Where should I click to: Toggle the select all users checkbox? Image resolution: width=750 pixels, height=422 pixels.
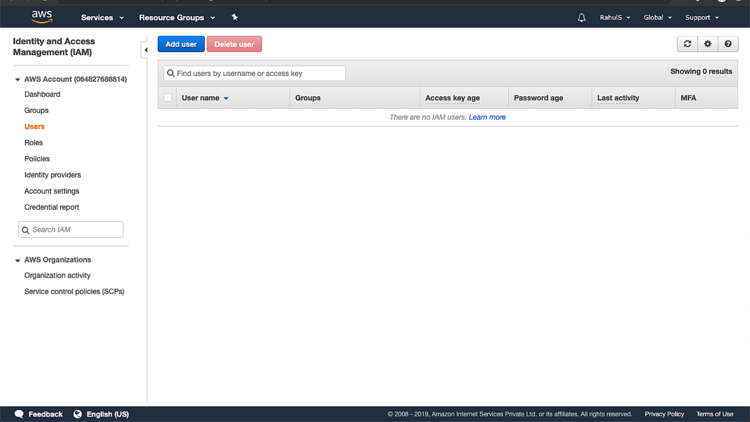(168, 98)
